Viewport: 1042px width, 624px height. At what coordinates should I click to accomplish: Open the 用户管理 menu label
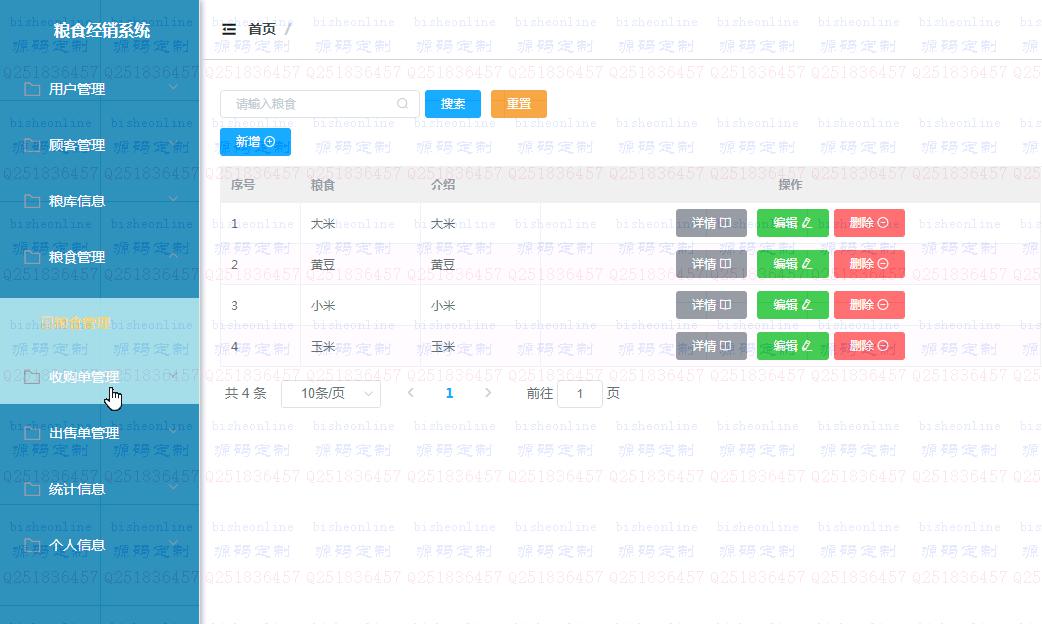click(77, 89)
